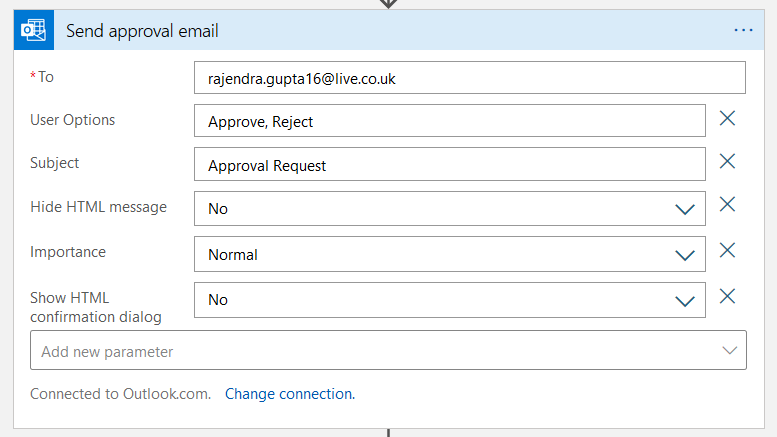Click the connector arrow above the card
Screen dimensions: 777x437
[x=389, y=3]
